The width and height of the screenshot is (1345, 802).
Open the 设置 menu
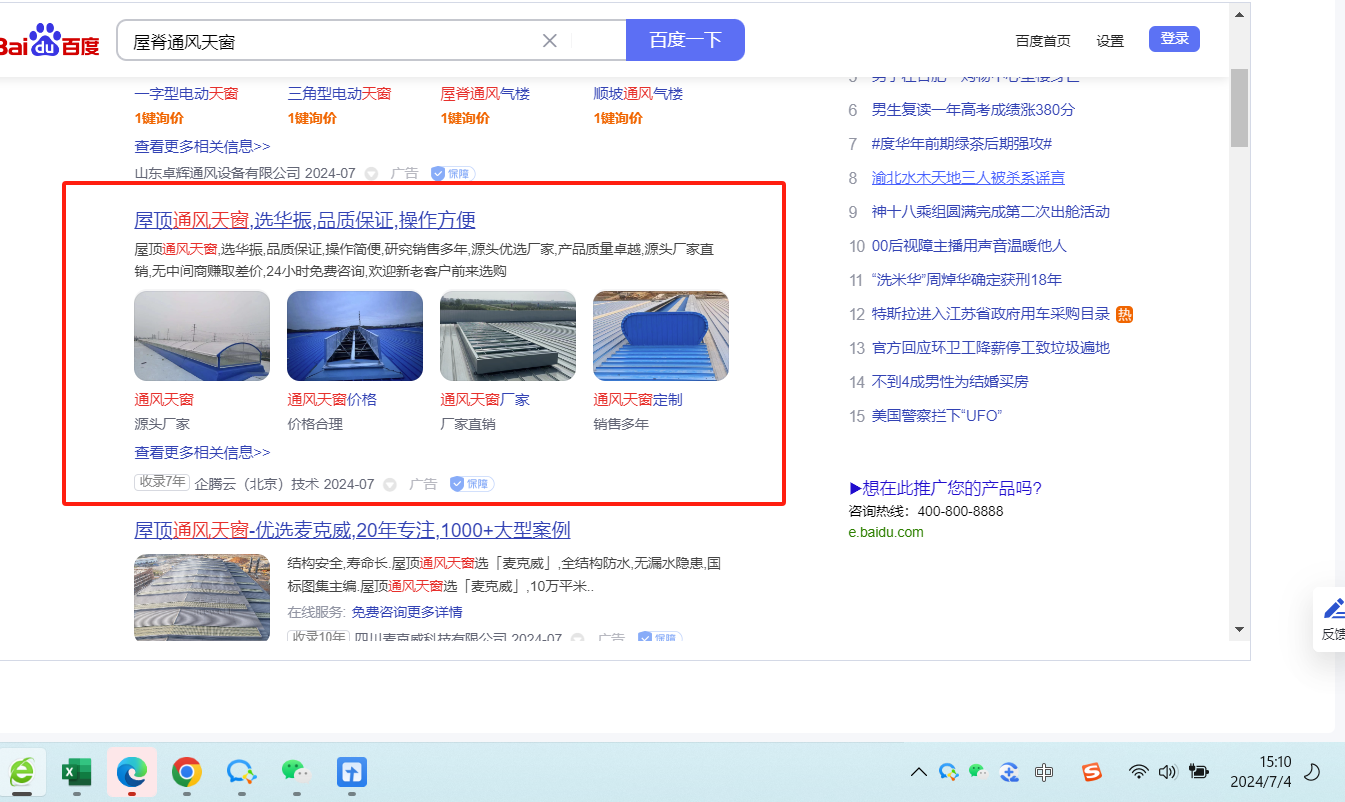pyautogui.click(x=1110, y=41)
